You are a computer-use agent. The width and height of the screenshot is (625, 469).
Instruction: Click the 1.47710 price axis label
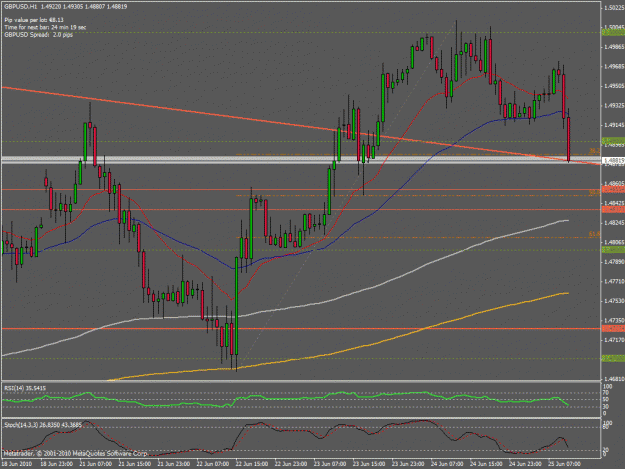click(614, 281)
